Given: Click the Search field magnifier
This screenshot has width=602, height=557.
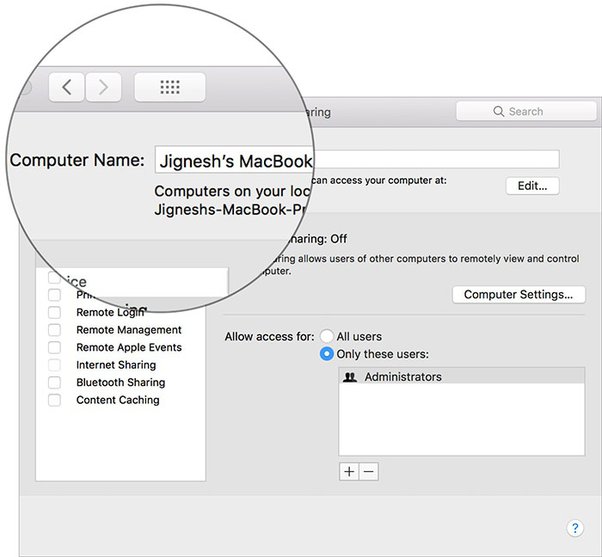Looking at the screenshot, I should point(498,111).
